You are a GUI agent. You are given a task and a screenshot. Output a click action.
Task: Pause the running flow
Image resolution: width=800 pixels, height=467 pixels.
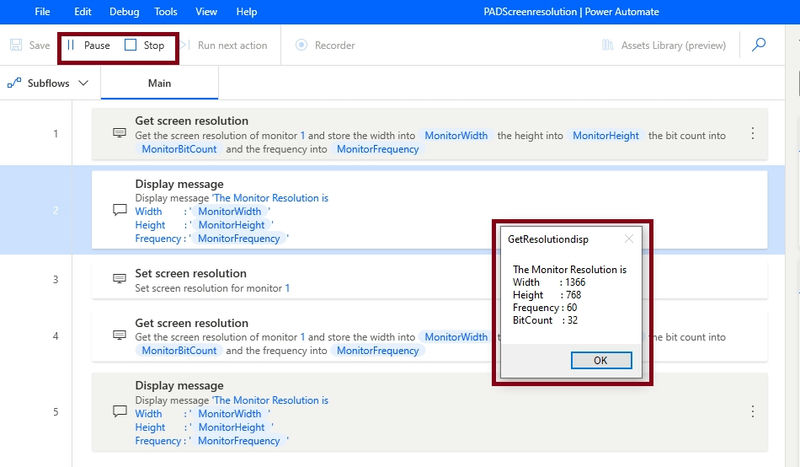pyautogui.click(x=88, y=45)
